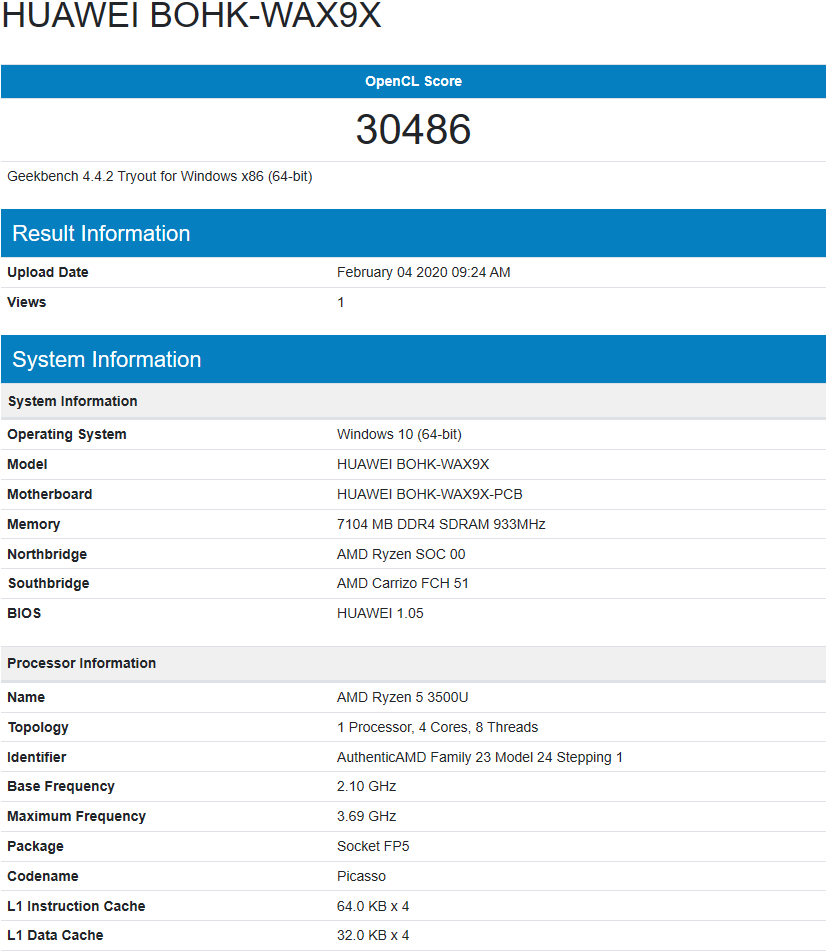Image resolution: width=828 pixels, height=951 pixels.
Task: Click the grey System Information subheading
Action: (414, 402)
